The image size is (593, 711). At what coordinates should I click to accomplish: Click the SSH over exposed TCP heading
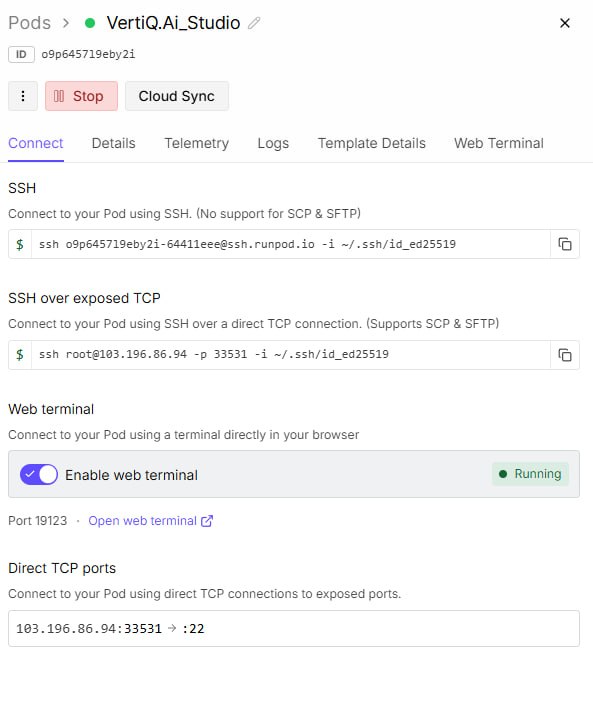point(84,298)
